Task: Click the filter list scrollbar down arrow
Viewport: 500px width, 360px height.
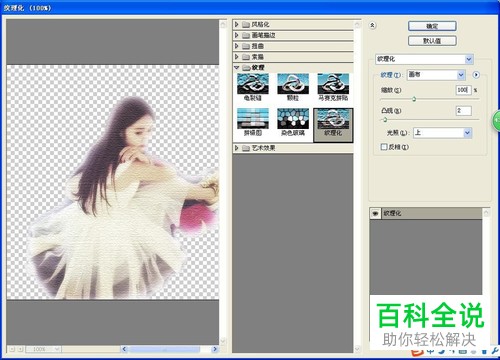Action: tap(357, 349)
